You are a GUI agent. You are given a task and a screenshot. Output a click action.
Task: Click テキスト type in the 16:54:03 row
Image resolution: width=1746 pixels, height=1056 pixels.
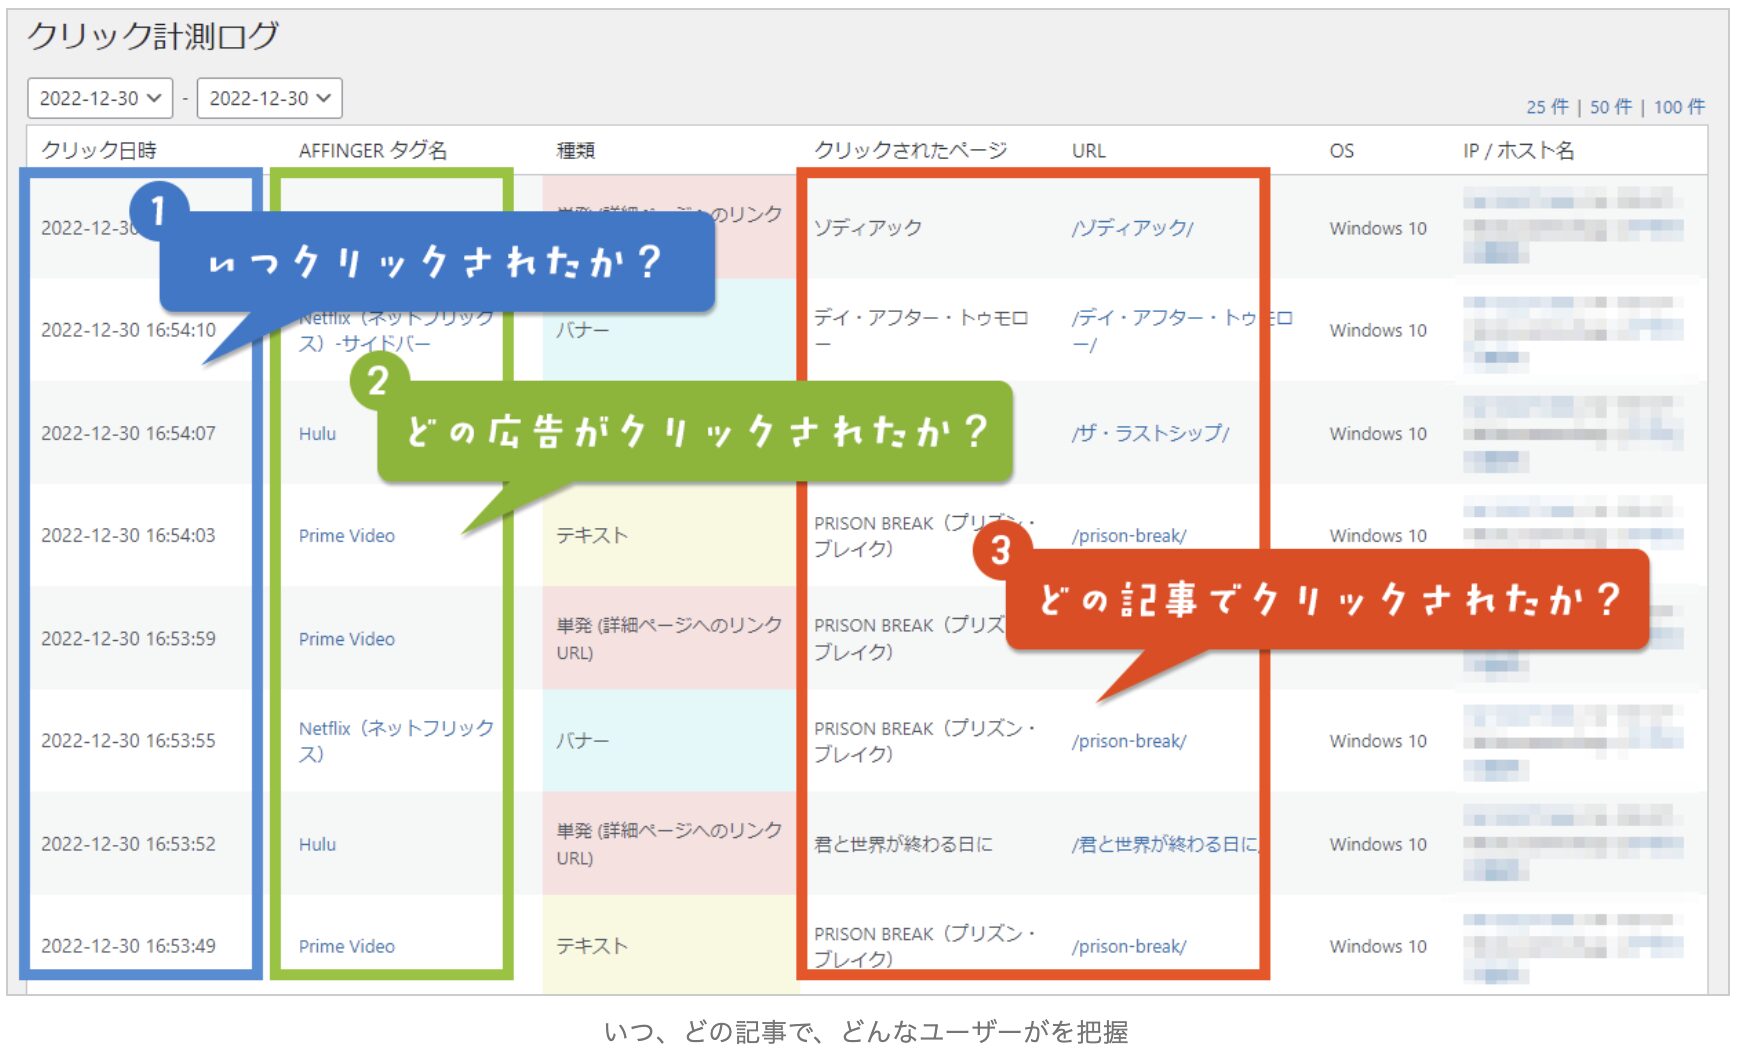pyautogui.click(x=592, y=536)
